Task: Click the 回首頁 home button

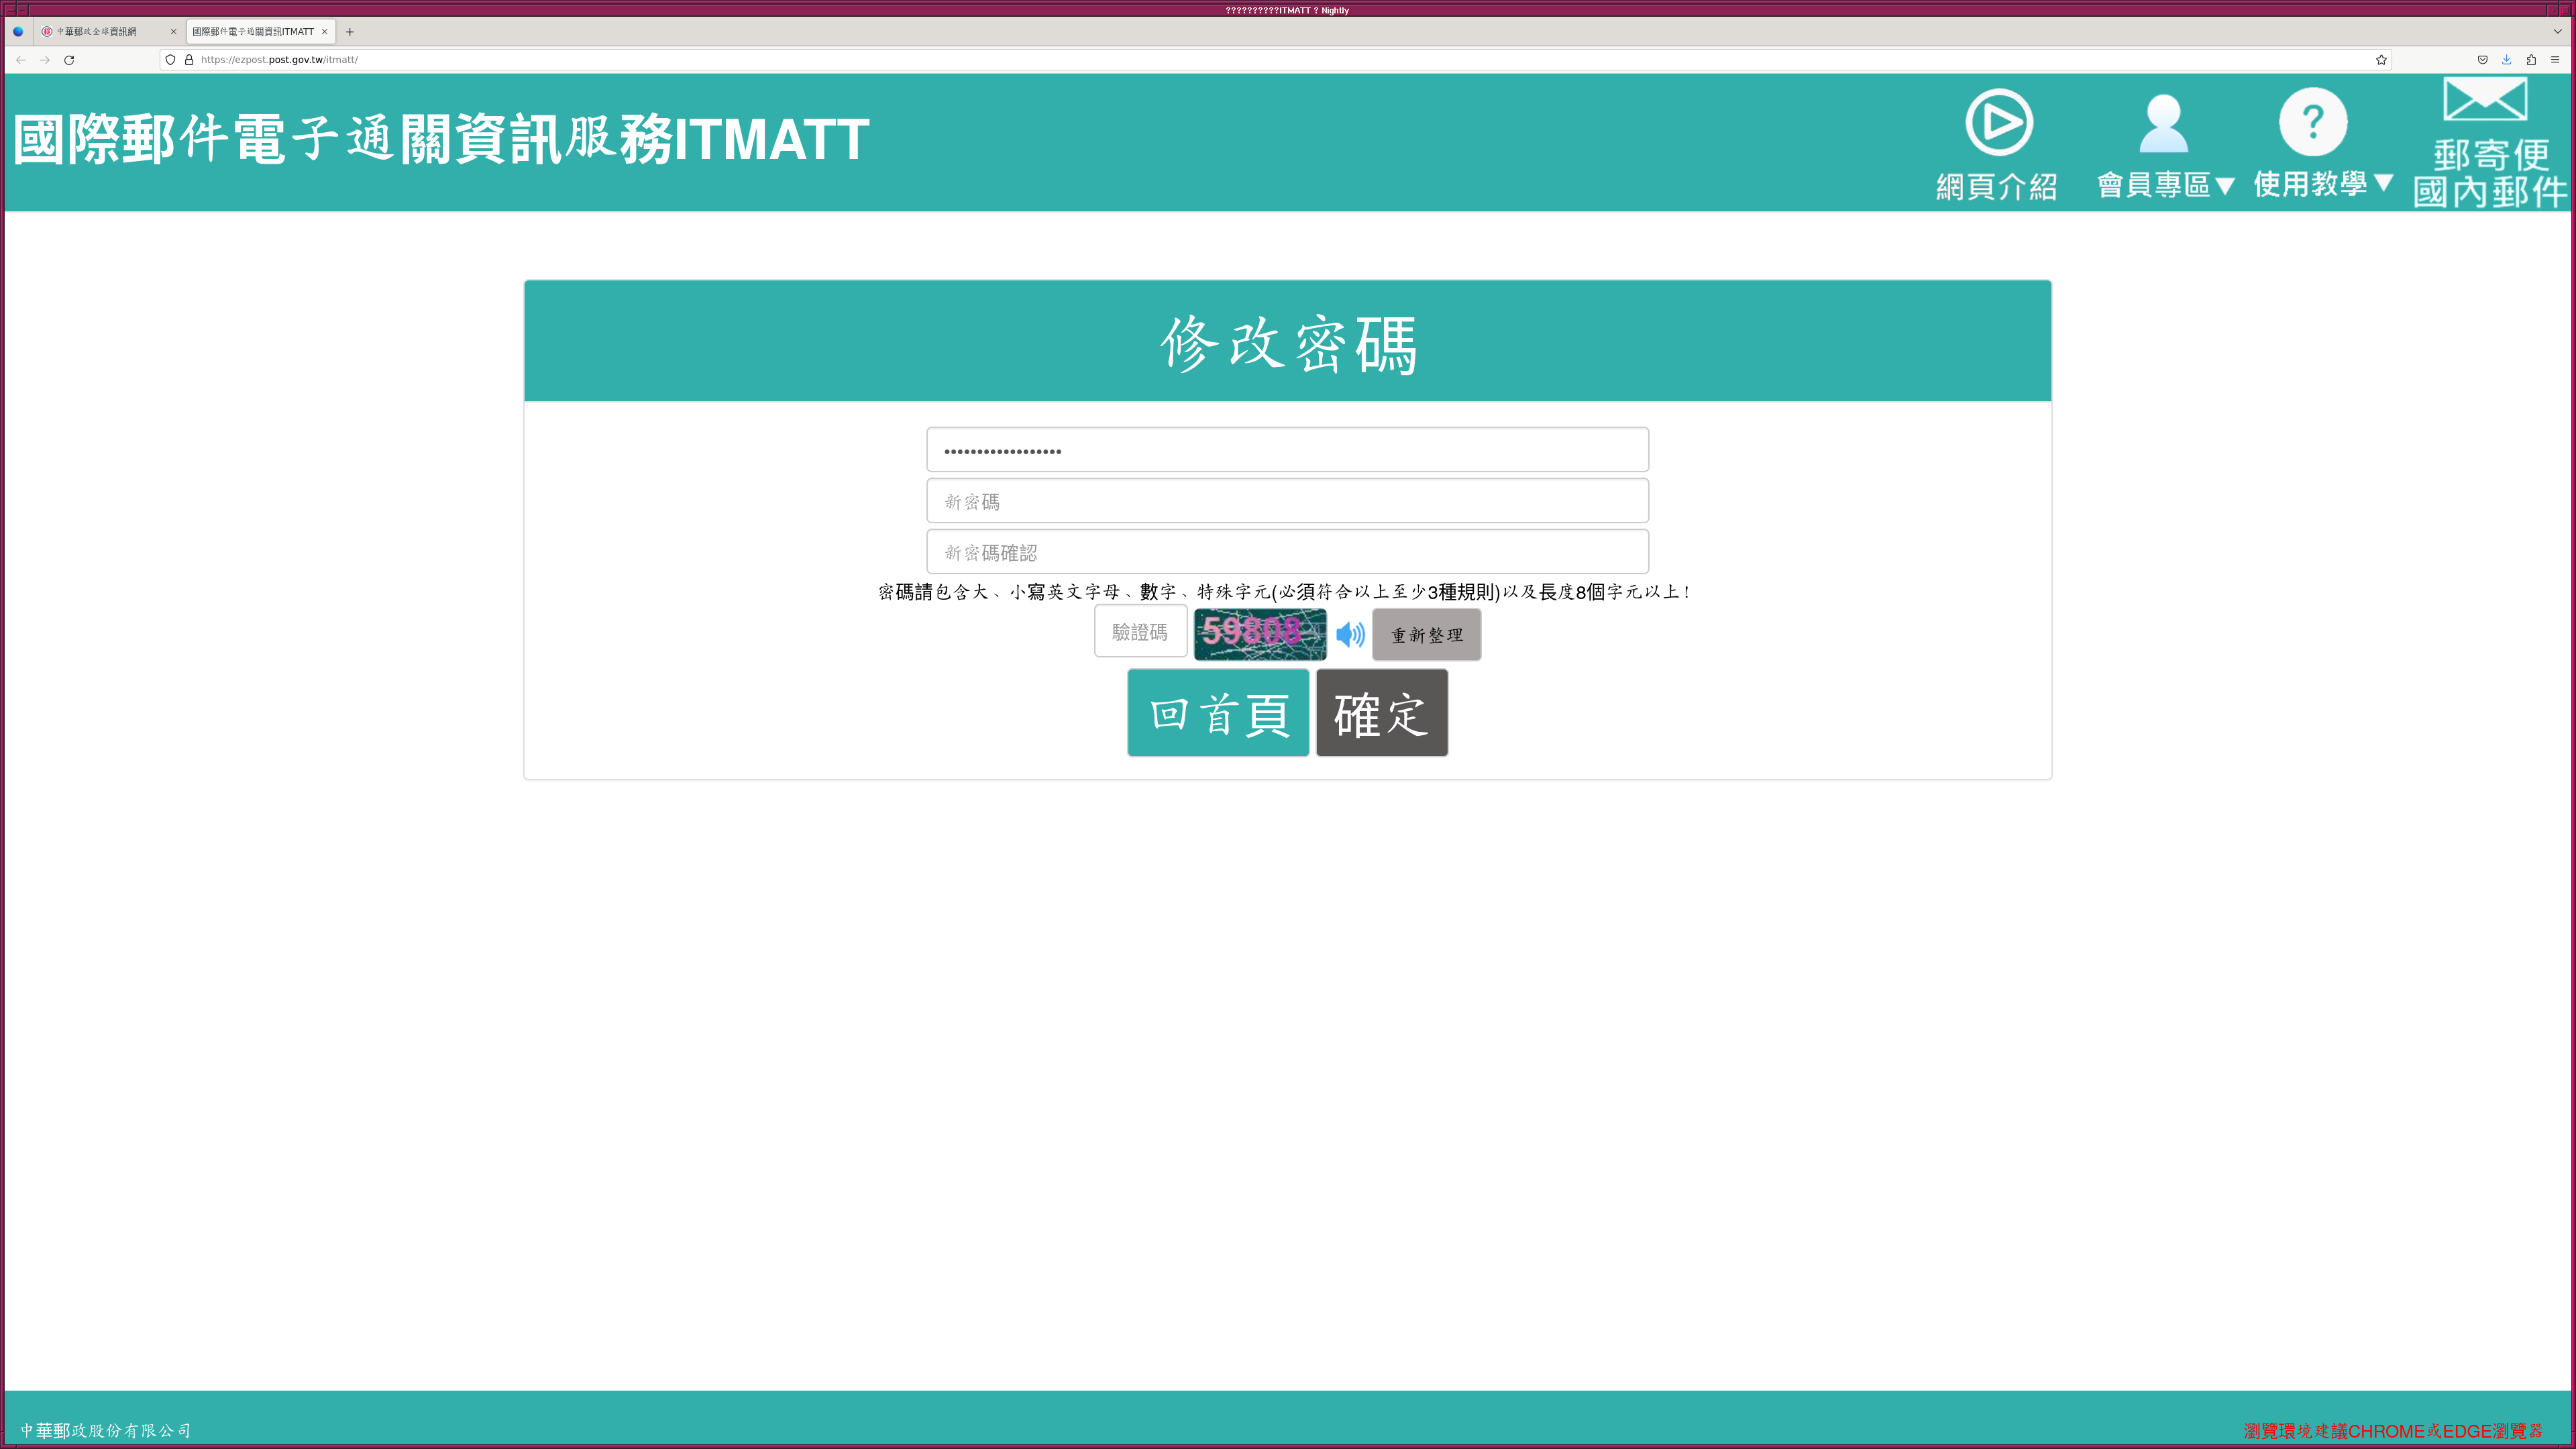Action: pyautogui.click(x=1218, y=713)
